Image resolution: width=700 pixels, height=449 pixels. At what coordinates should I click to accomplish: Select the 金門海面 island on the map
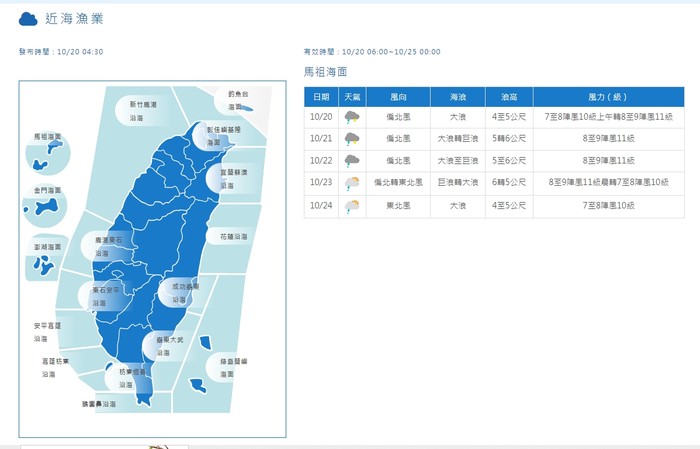[46, 207]
